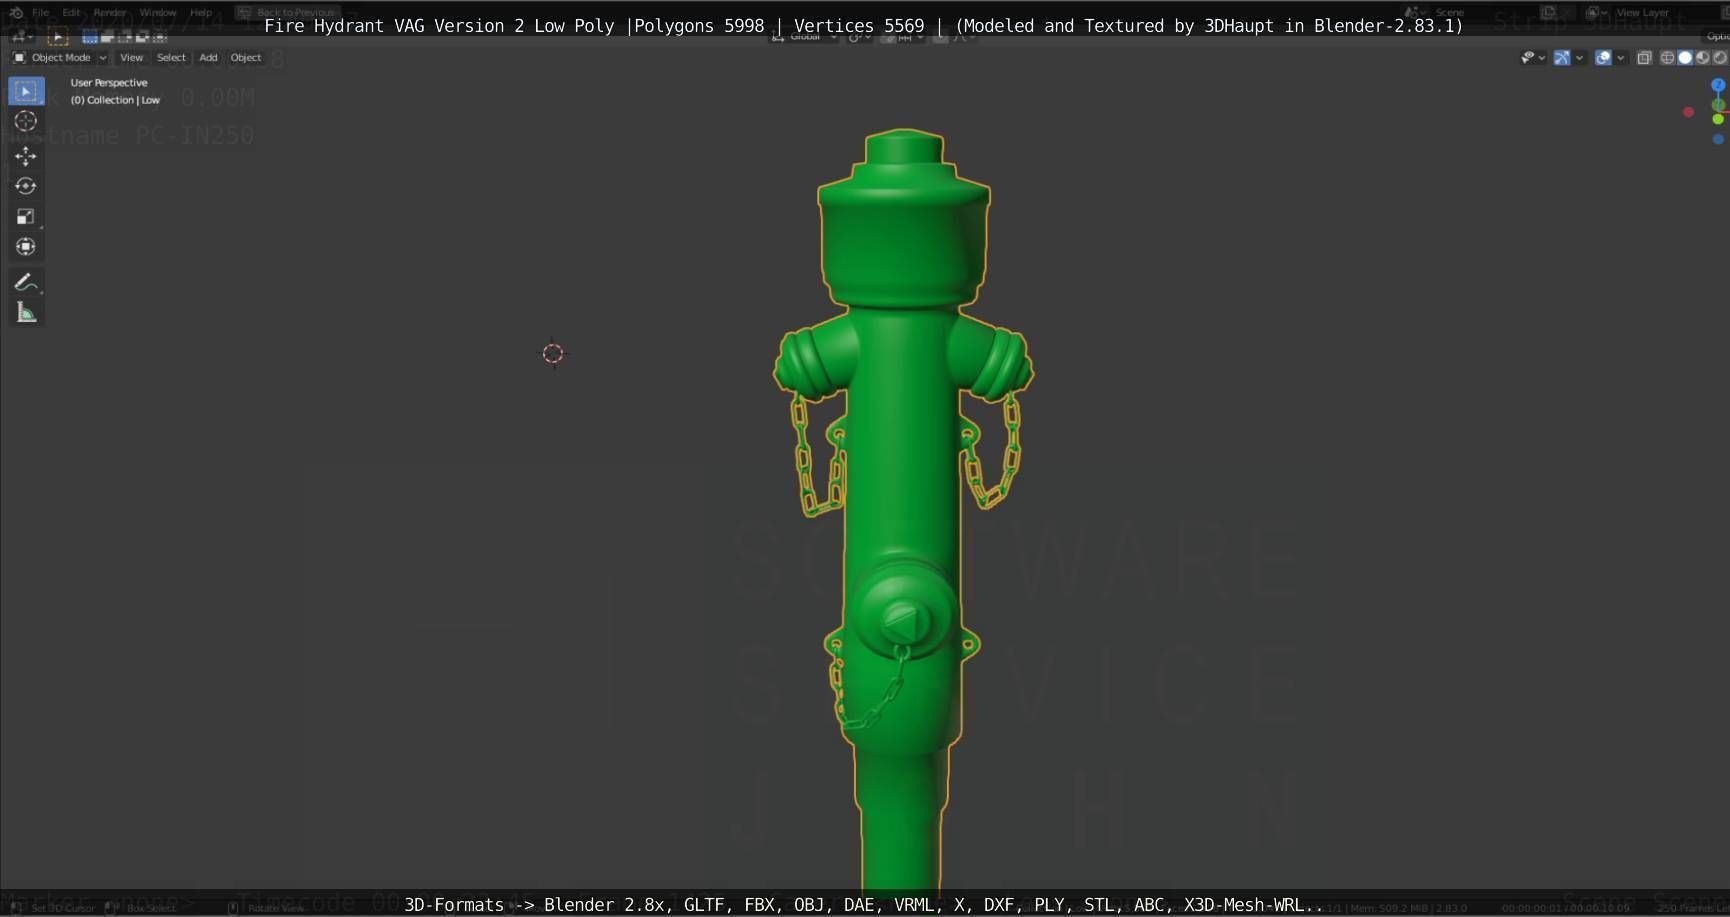The height and width of the screenshot is (917, 1730).
Task: Open the Help menu
Action: coord(201,13)
